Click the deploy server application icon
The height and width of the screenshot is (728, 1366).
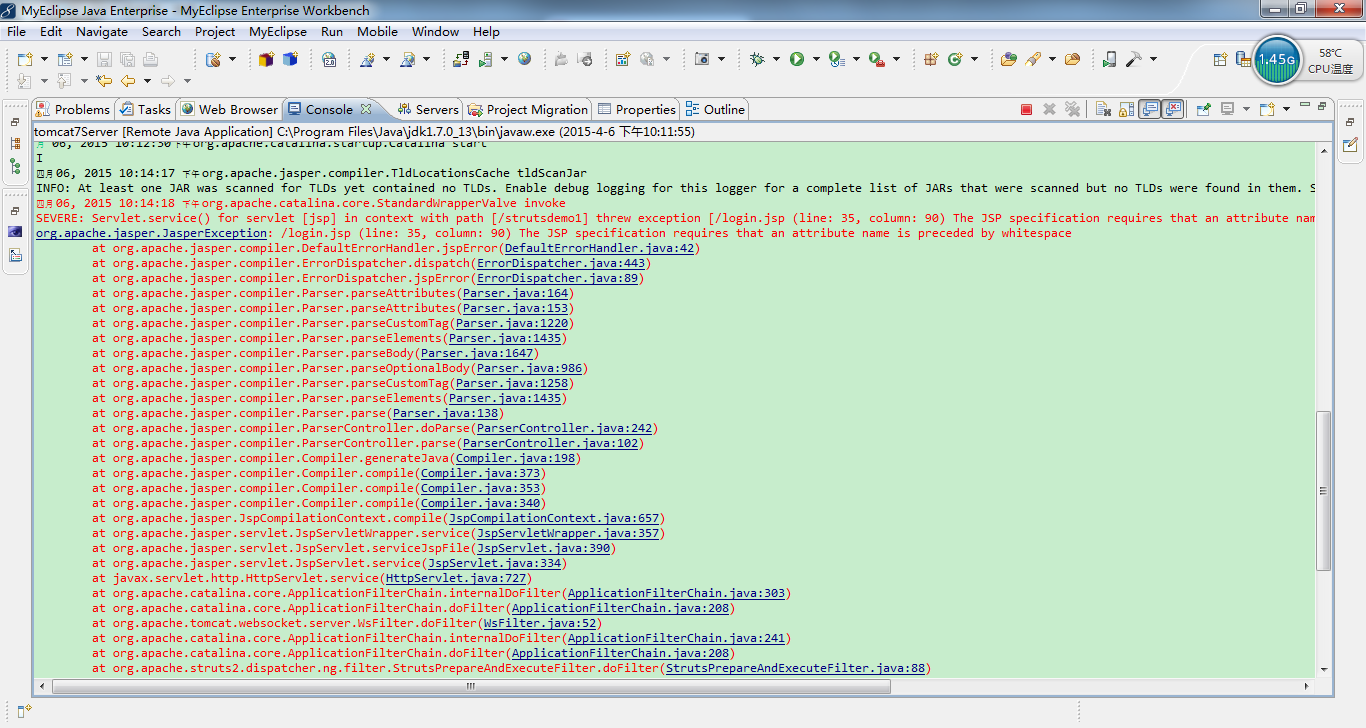[460, 59]
